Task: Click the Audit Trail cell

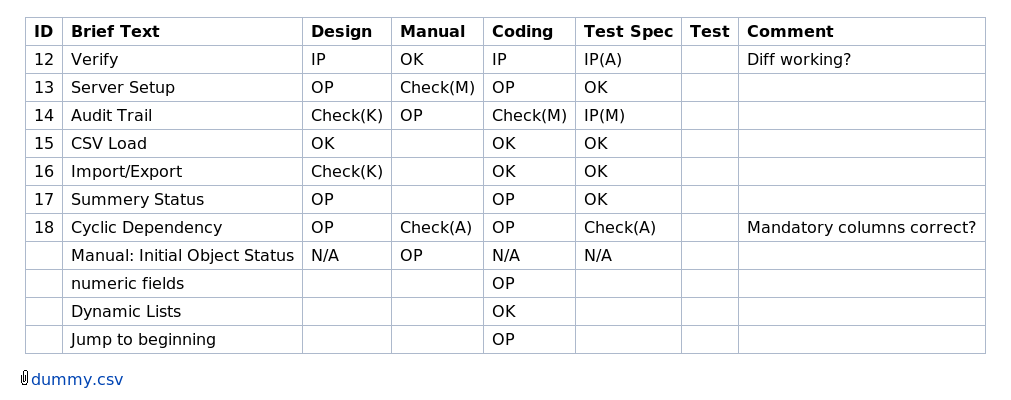Action: click(x=182, y=115)
